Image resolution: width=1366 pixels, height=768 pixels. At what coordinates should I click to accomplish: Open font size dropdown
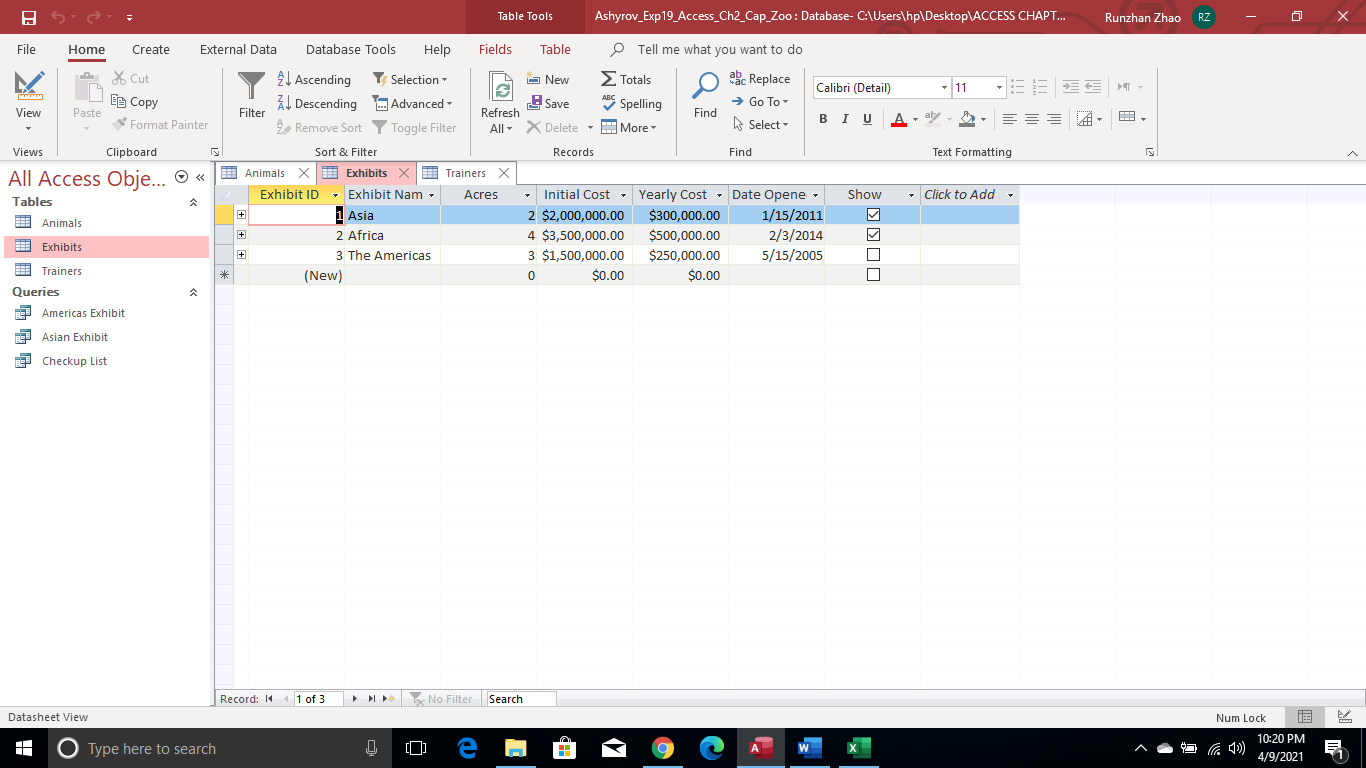[998, 88]
